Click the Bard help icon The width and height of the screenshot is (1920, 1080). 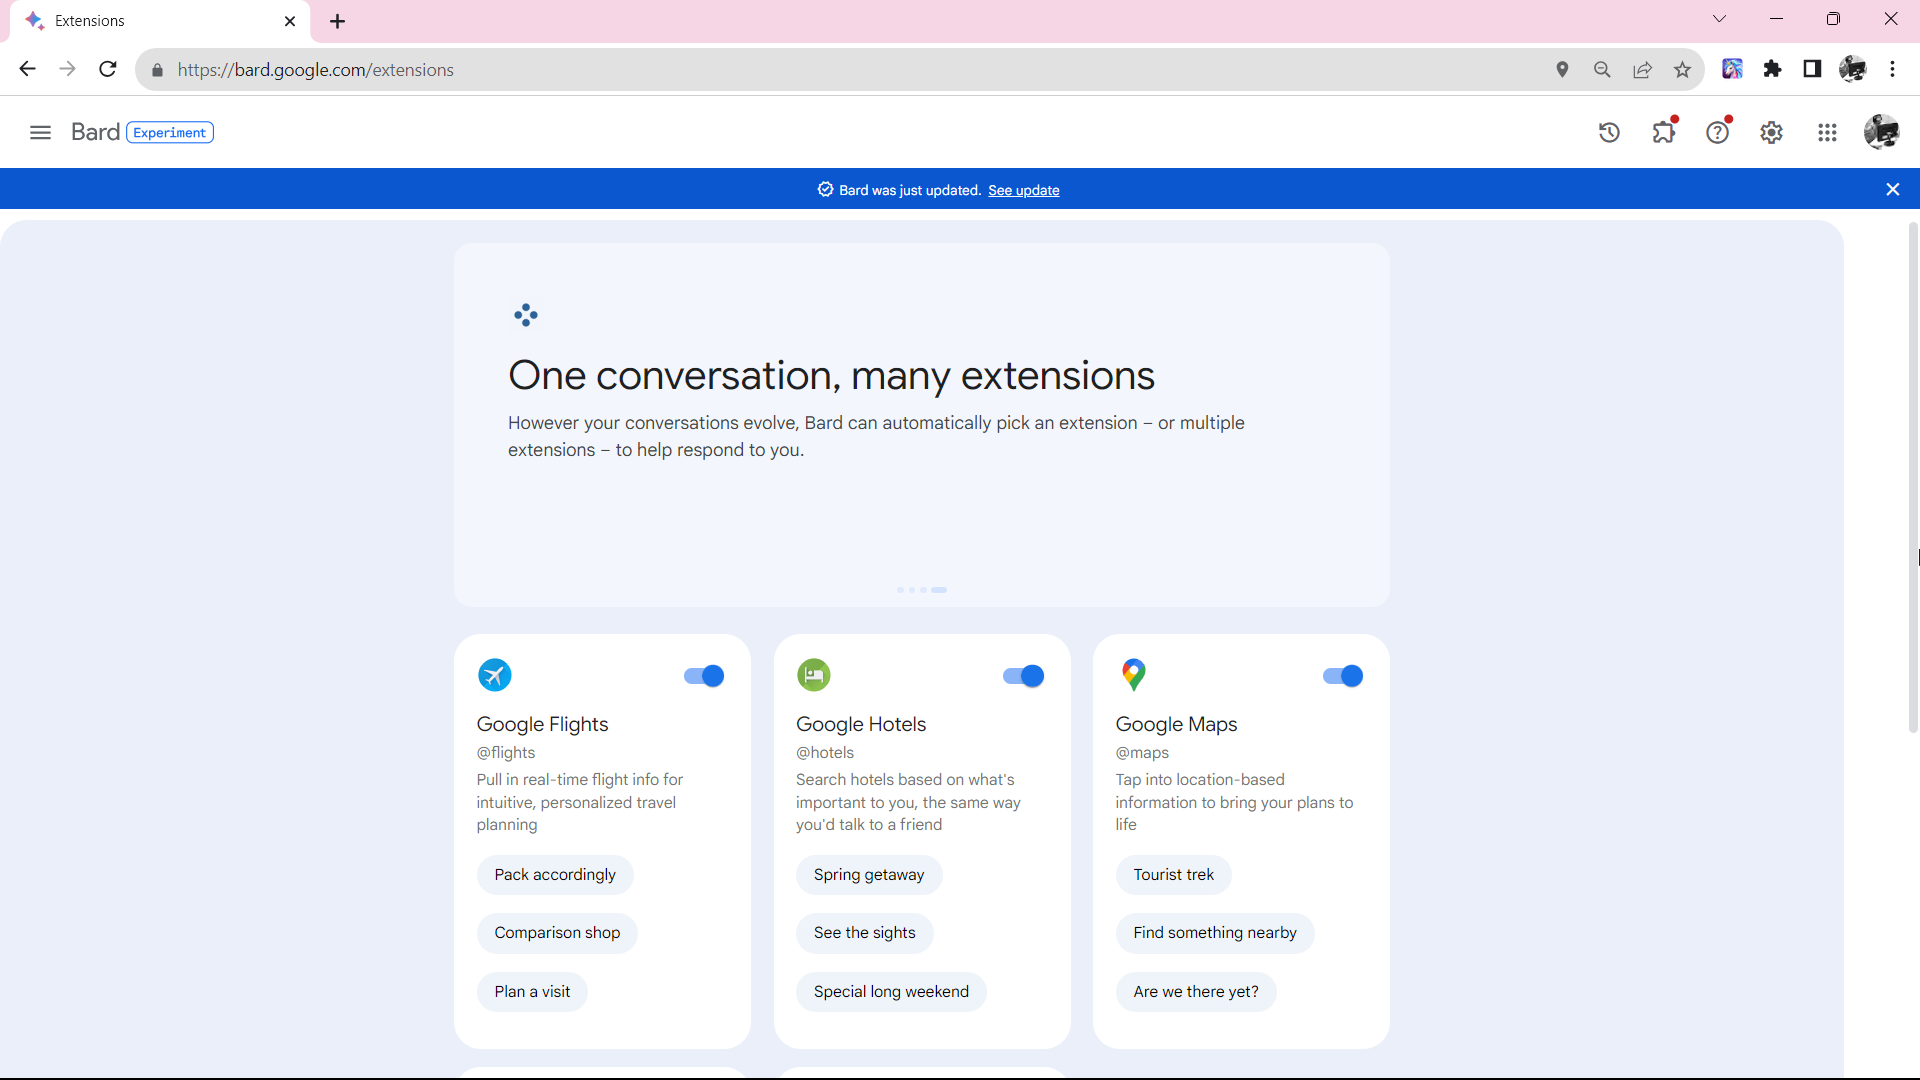(x=1718, y=132)
